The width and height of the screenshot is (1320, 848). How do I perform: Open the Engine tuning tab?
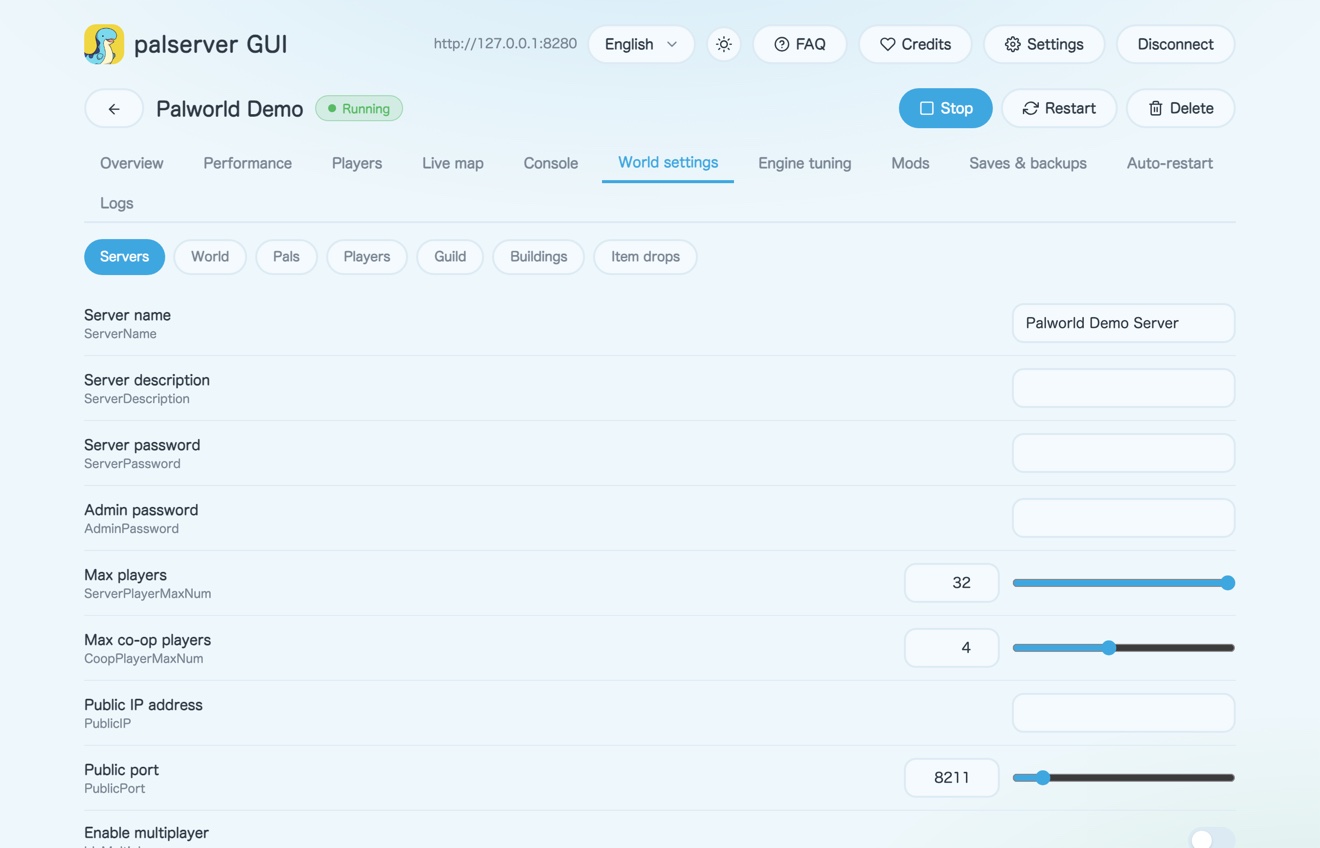pyautogui.click(x=804, y=163)
